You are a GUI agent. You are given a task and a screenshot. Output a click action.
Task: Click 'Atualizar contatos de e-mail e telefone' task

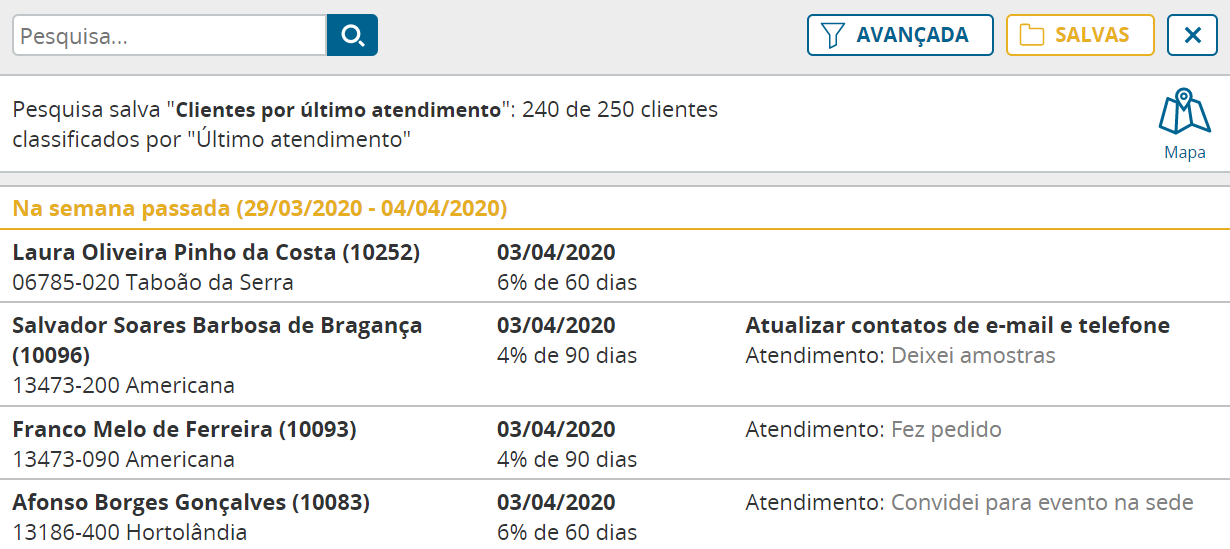(x=957, y=326)
